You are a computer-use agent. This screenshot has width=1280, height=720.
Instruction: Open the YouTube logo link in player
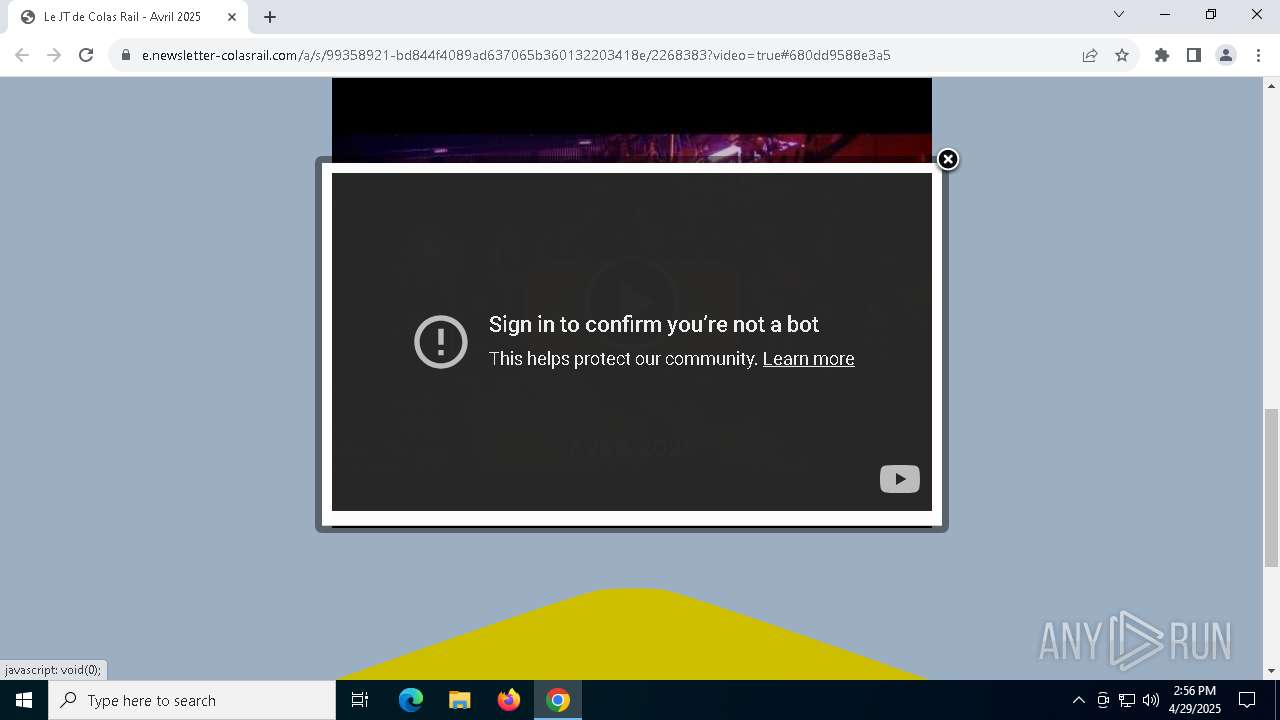click(x=900, y=479)
